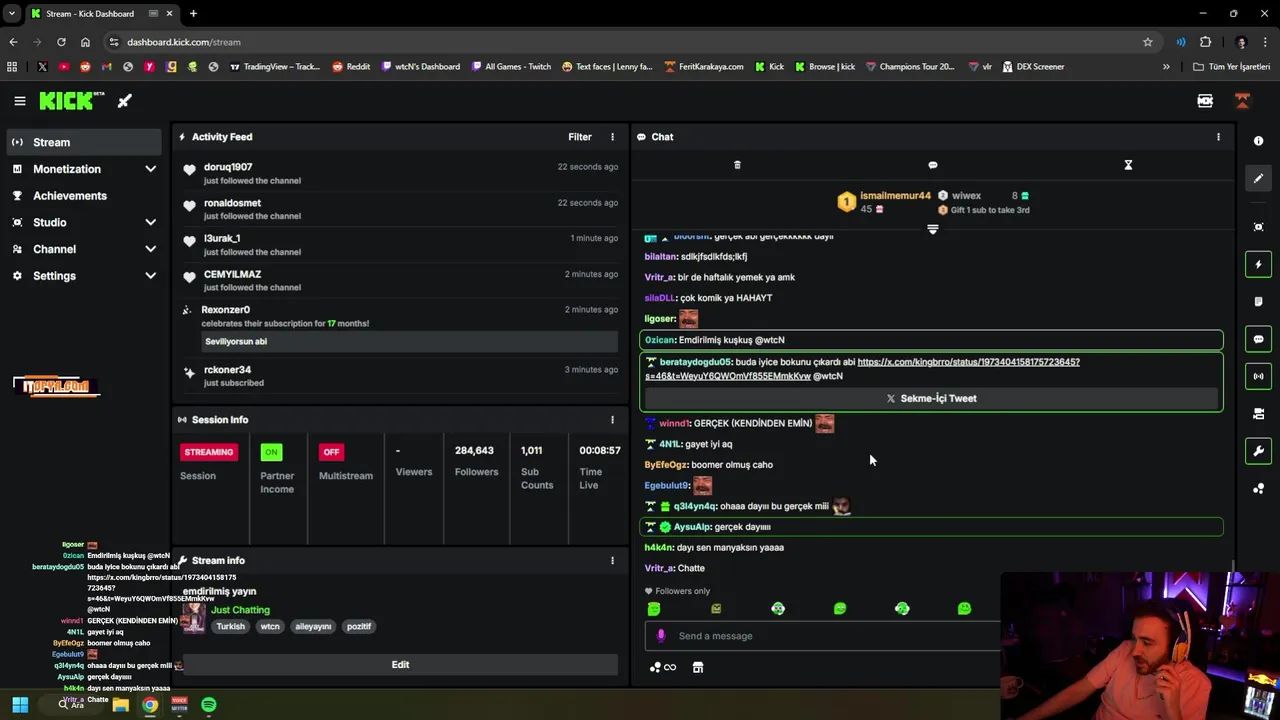Expand the Monetization menu

click(84, 169)
